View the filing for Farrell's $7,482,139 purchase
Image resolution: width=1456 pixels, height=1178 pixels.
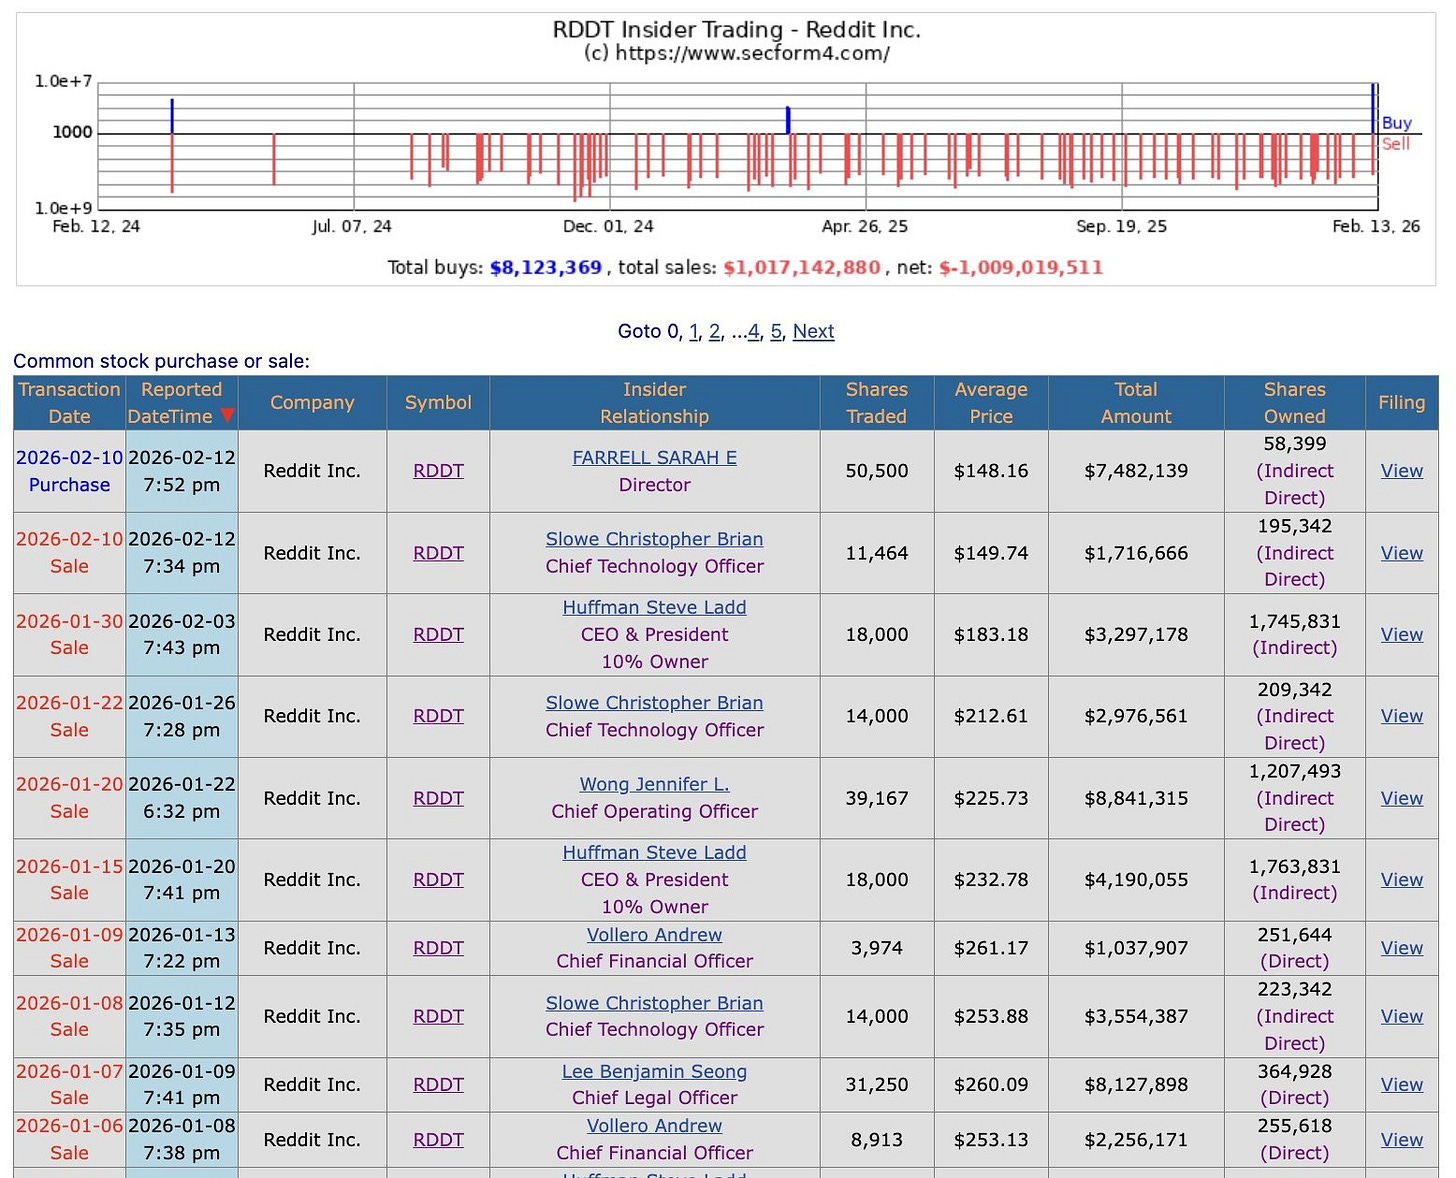pos(1401,471)
